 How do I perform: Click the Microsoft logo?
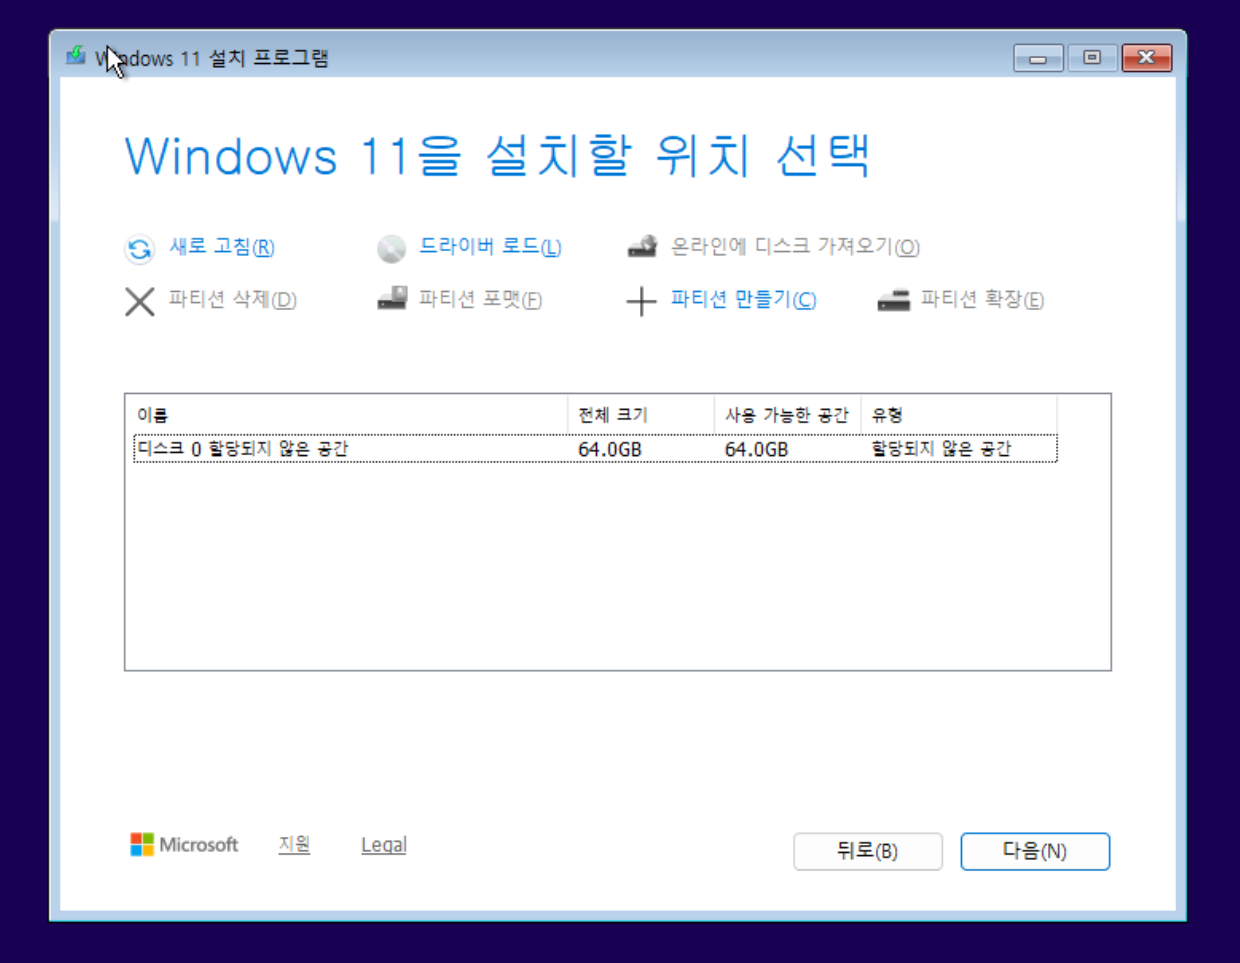(184, 845)
